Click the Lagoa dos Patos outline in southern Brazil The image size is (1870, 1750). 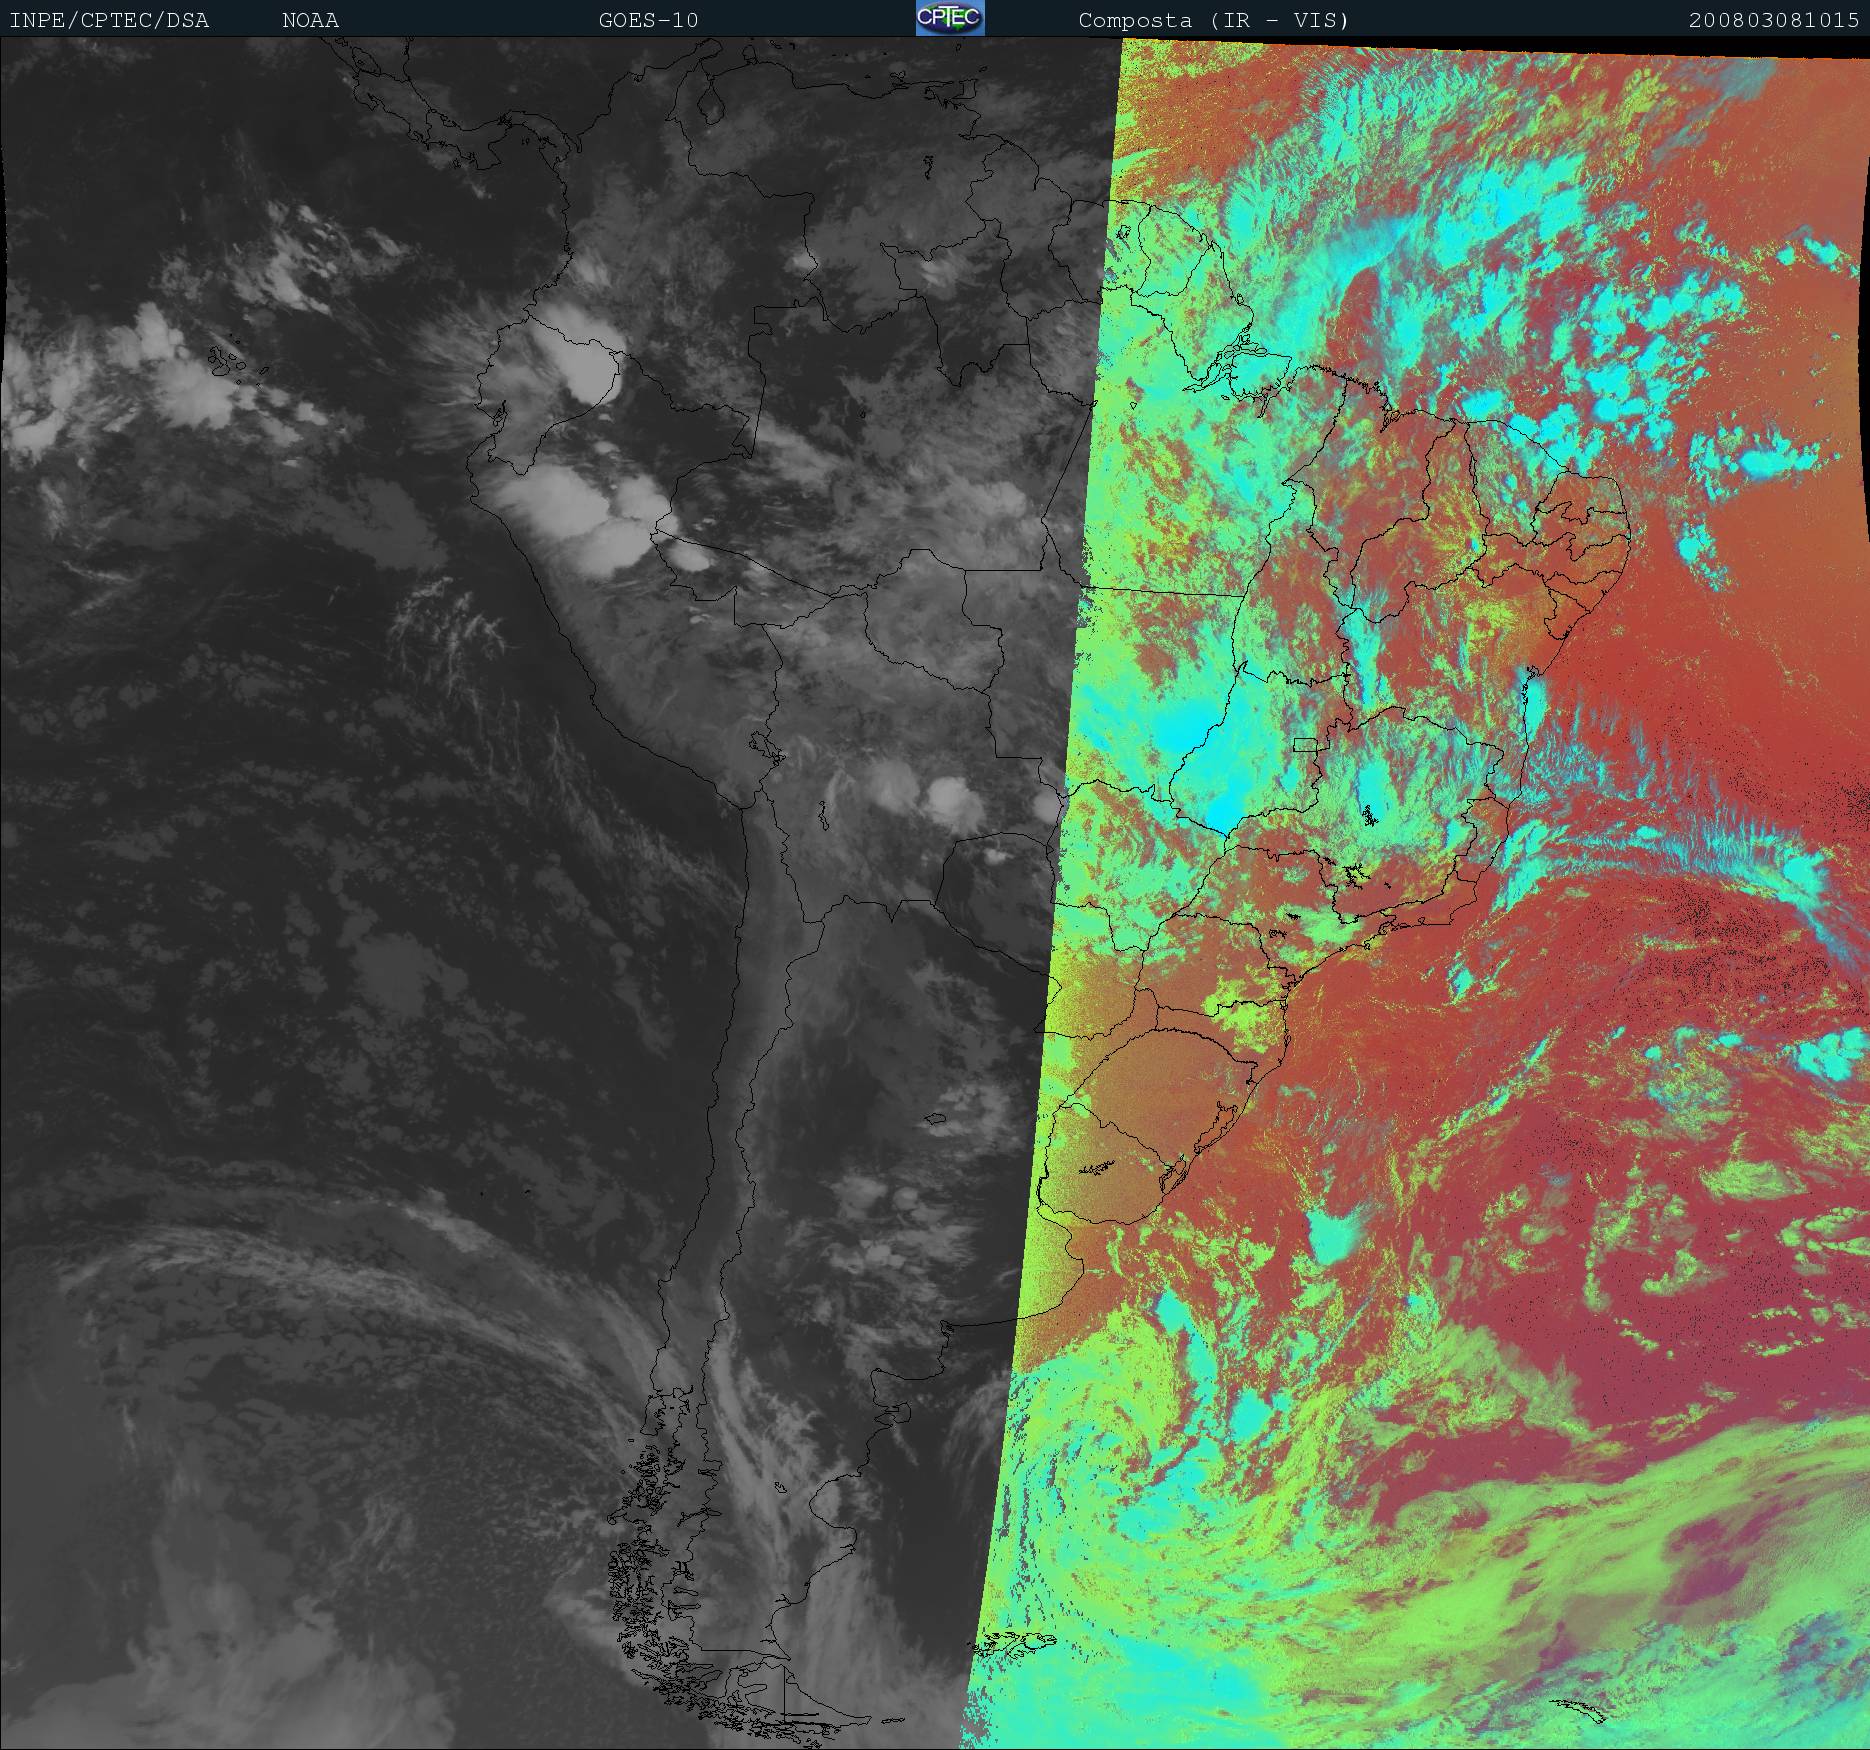(x=1215, y=1133)
